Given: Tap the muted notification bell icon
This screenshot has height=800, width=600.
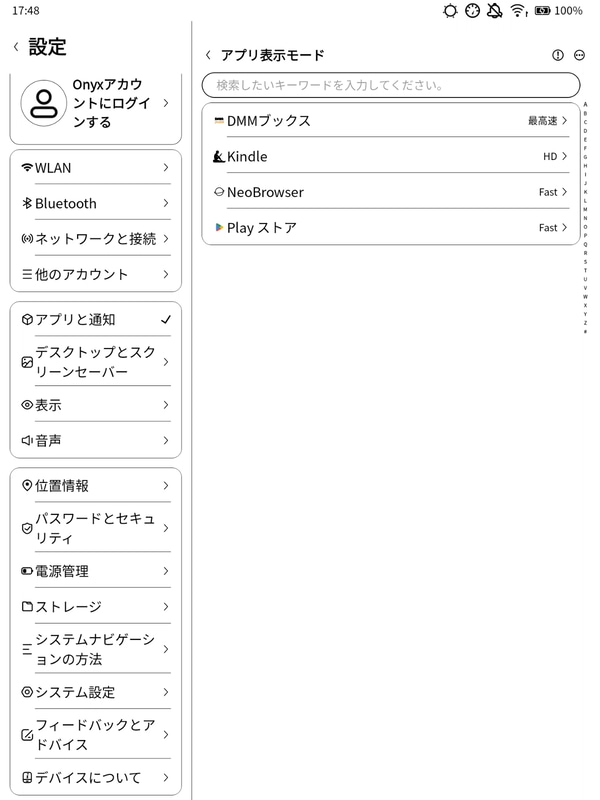Looking at the screenshot, I should [x=494, y=12].
